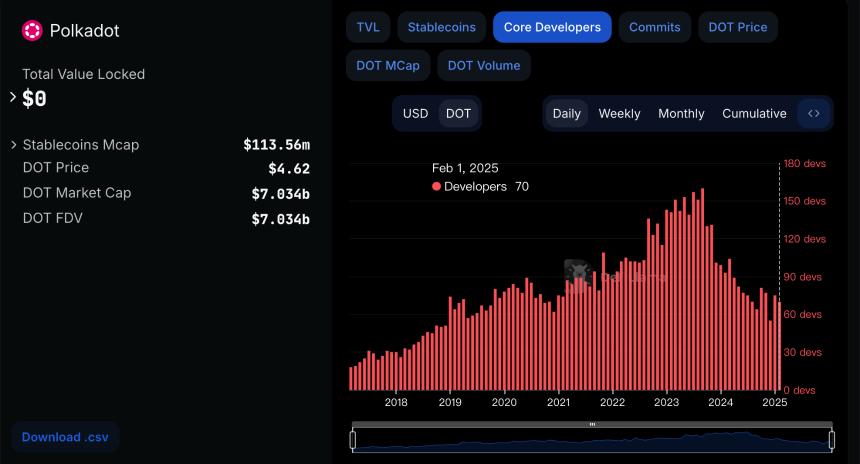Expand the Total Value Locked row
860x464 pixels.
pyautogui.click(x=13, y=97)
